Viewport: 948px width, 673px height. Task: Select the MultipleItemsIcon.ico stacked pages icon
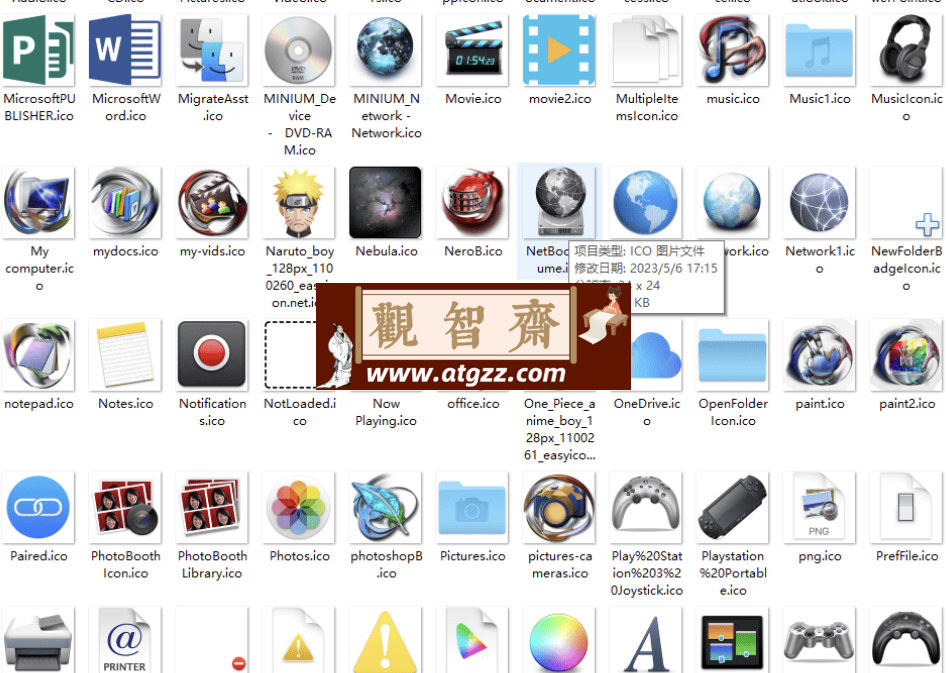coord(646,50)
